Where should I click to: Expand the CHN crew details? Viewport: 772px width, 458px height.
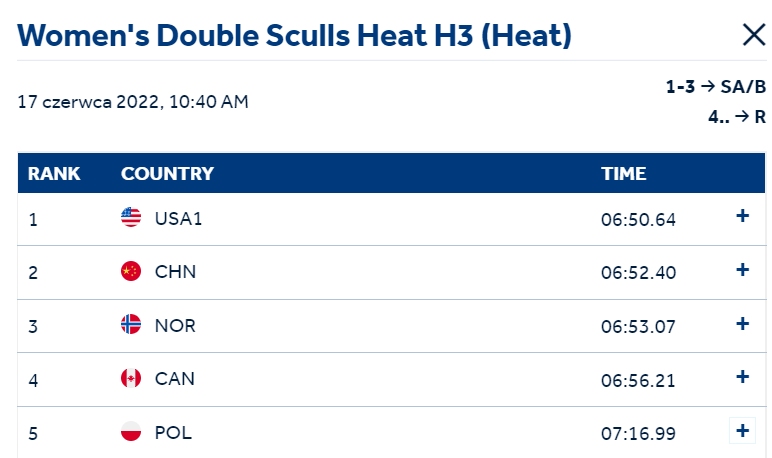(x=742, y=270)
